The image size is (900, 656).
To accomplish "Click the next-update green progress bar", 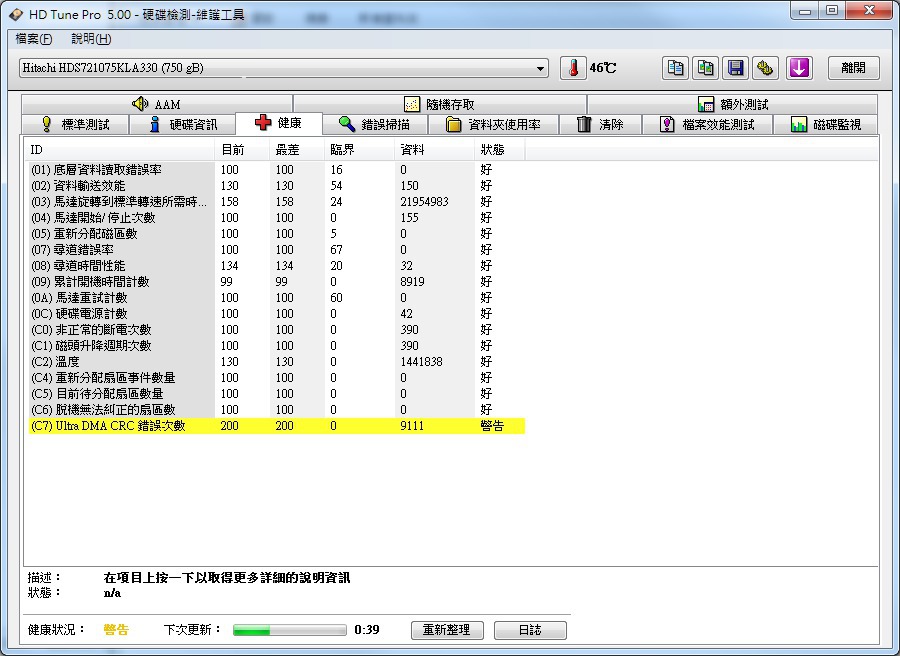I will (x=290, y=630).
